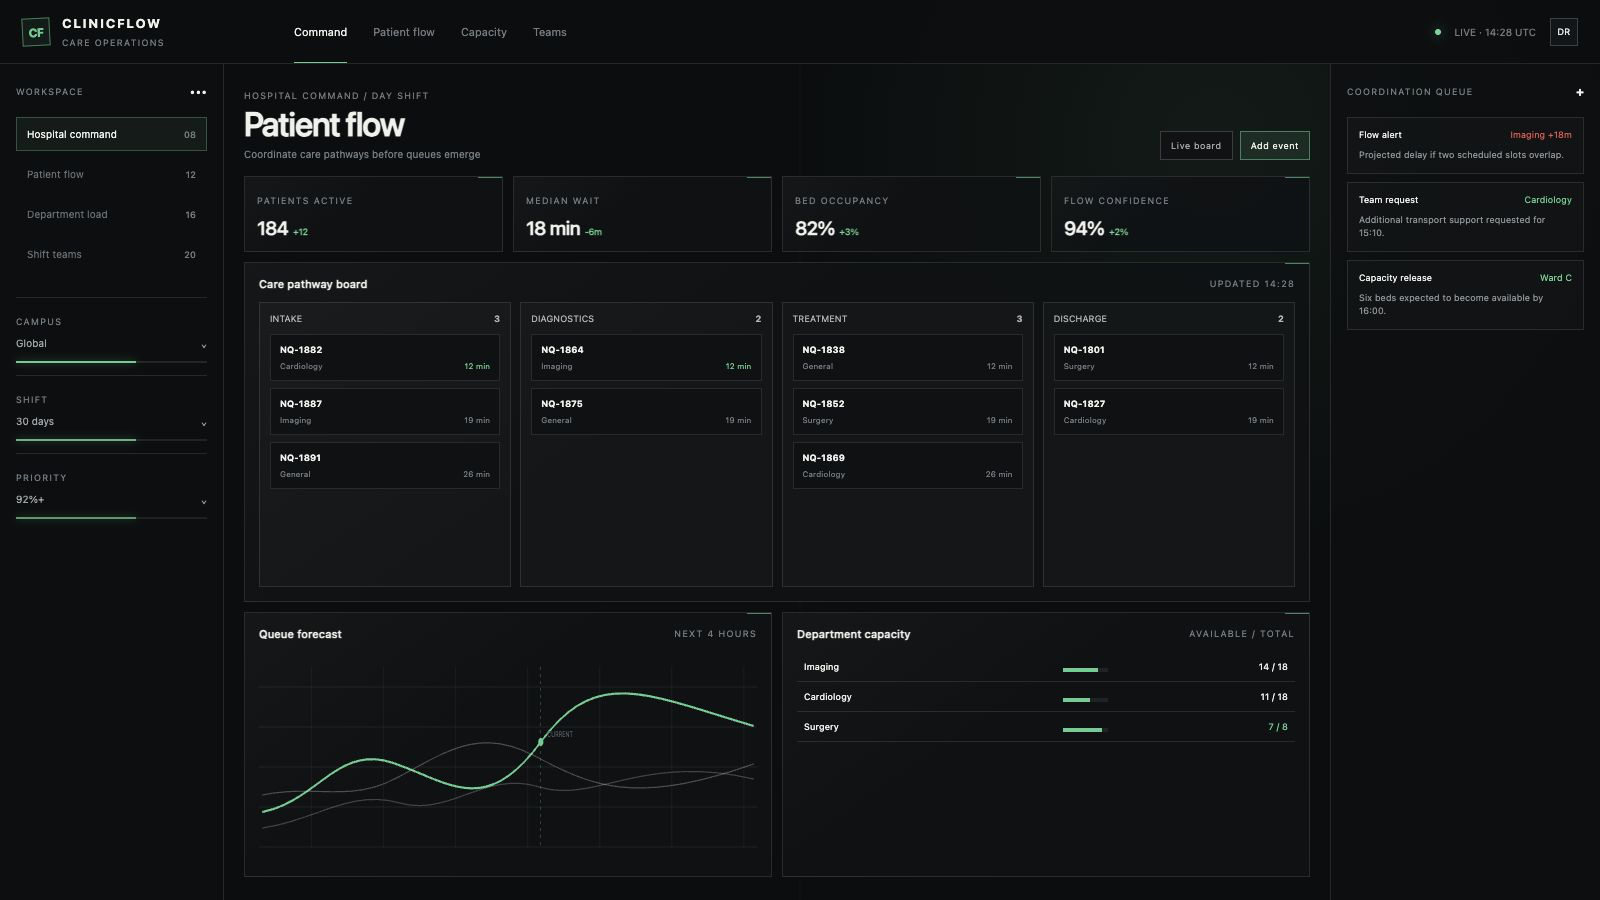1600x900 pixels.
Task: Click the Live board button
Action: [x=1195, y=146]
